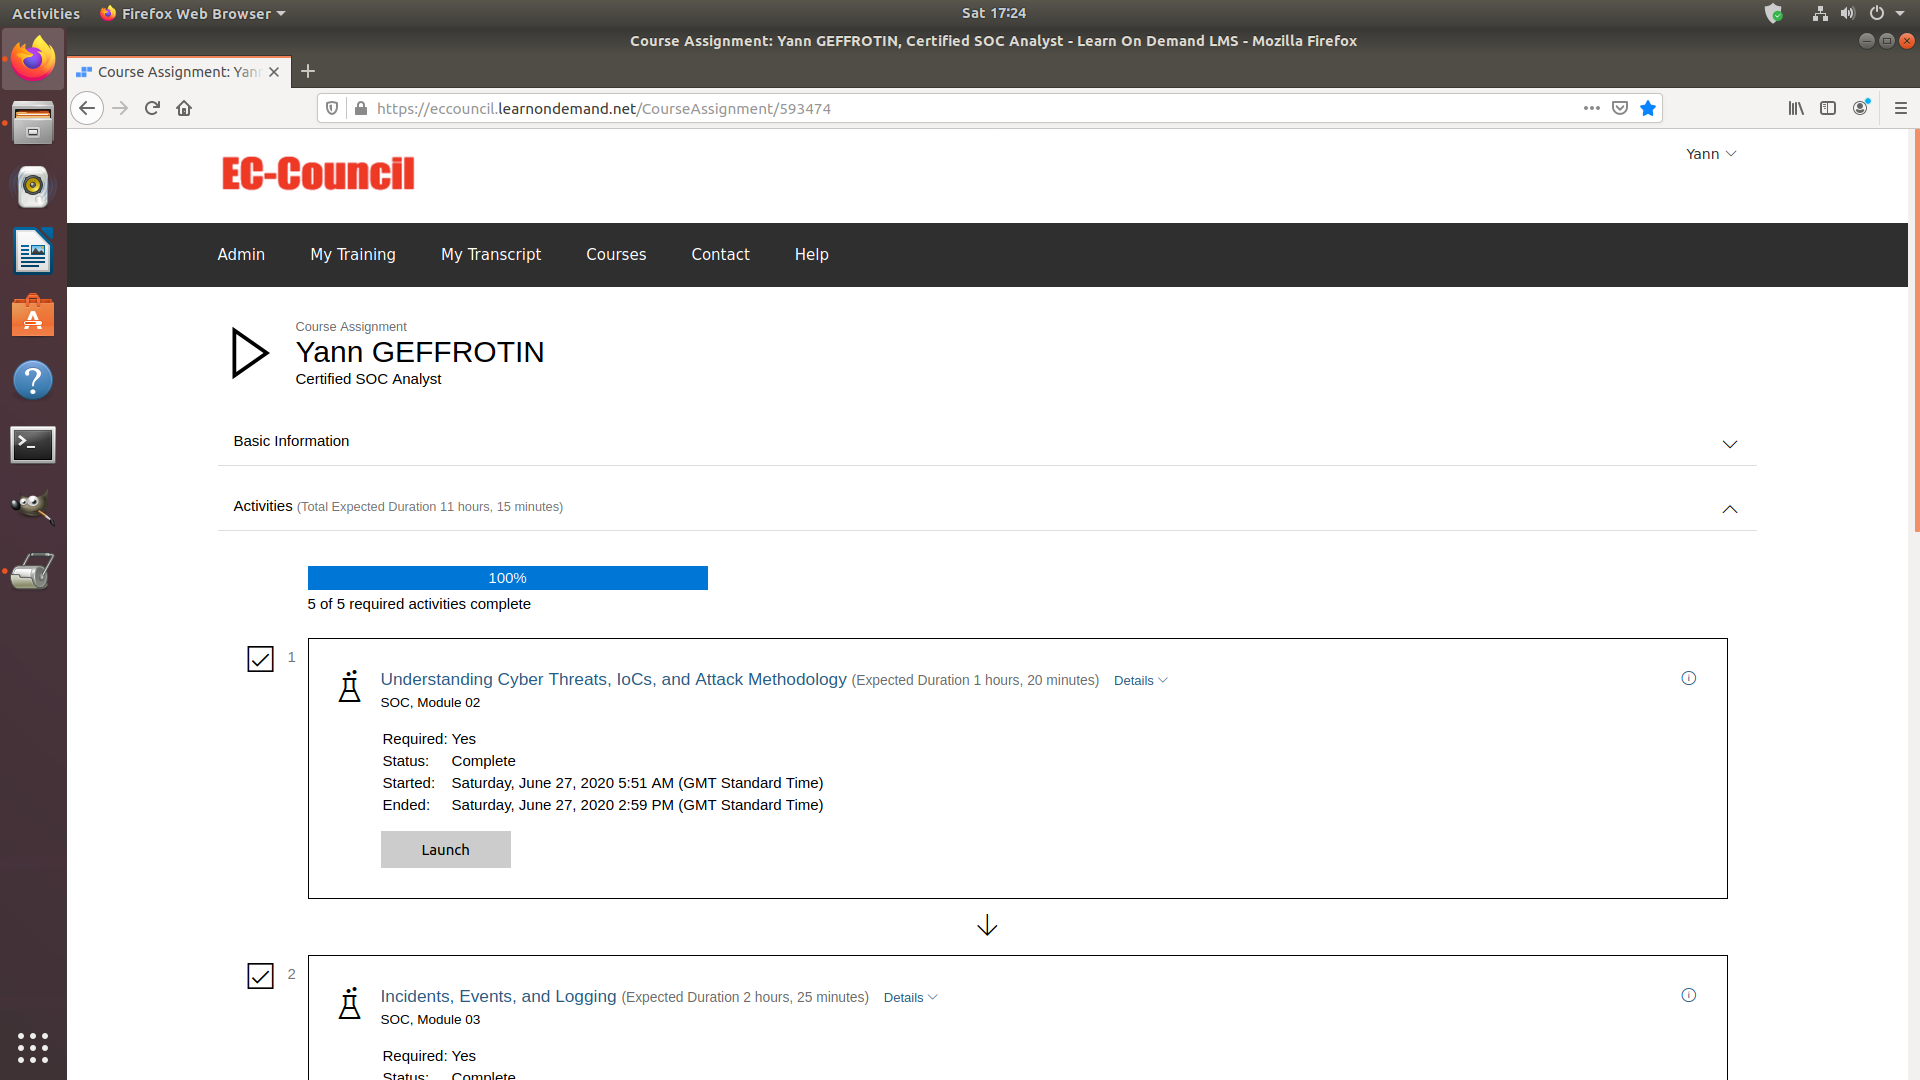Open the Contact page

pyautogui.click(x=720, y=255)
